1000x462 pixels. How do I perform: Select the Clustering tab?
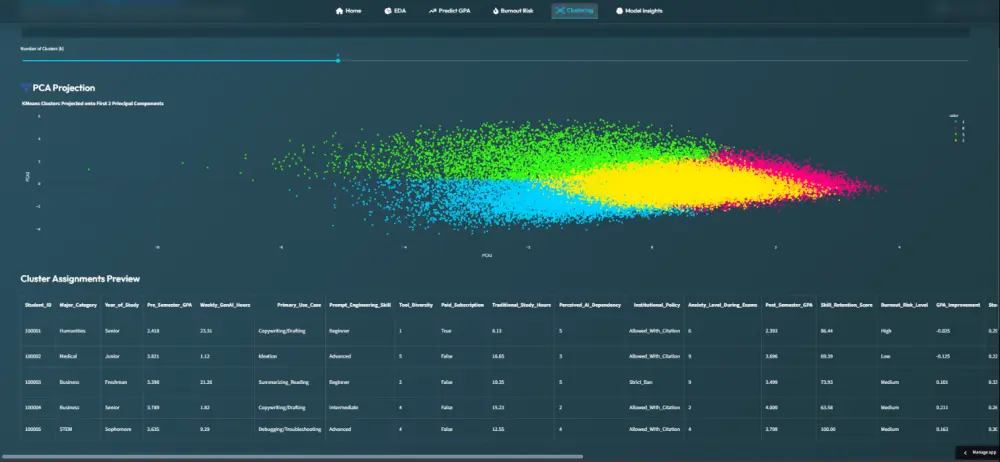[575, 11]
